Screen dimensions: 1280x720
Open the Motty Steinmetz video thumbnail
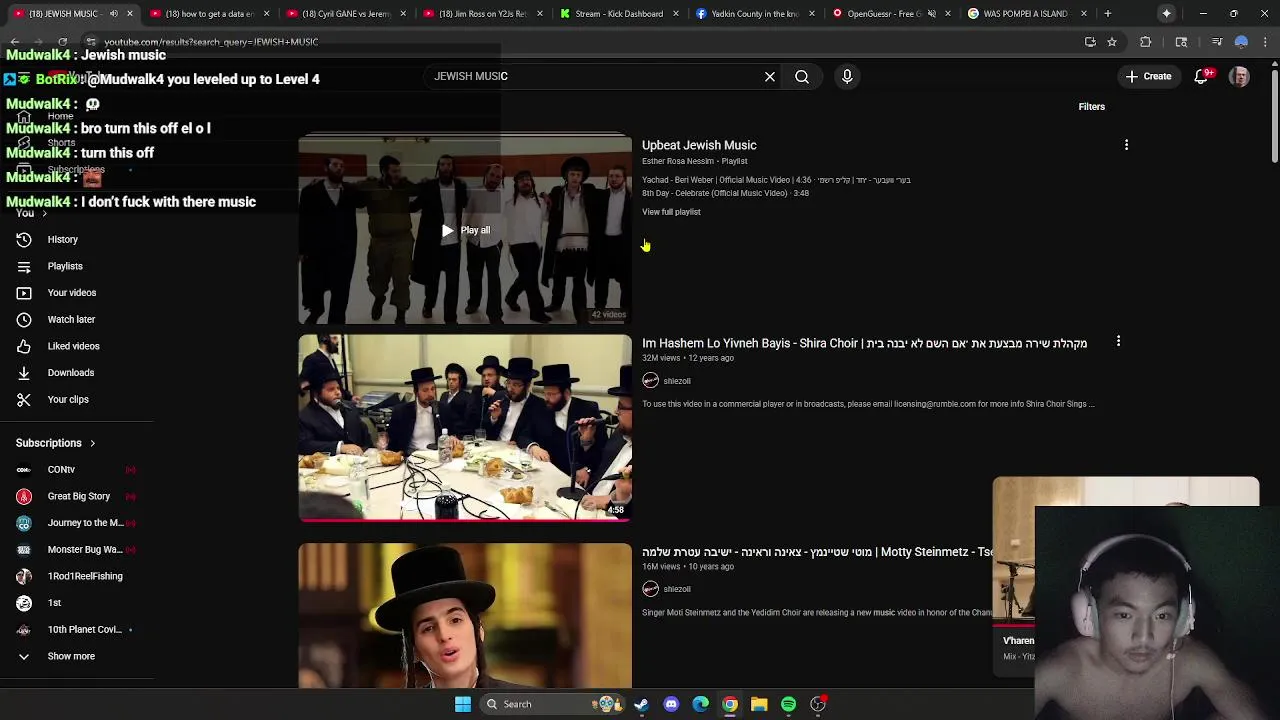pyautogui.click(x=465, y=615)
